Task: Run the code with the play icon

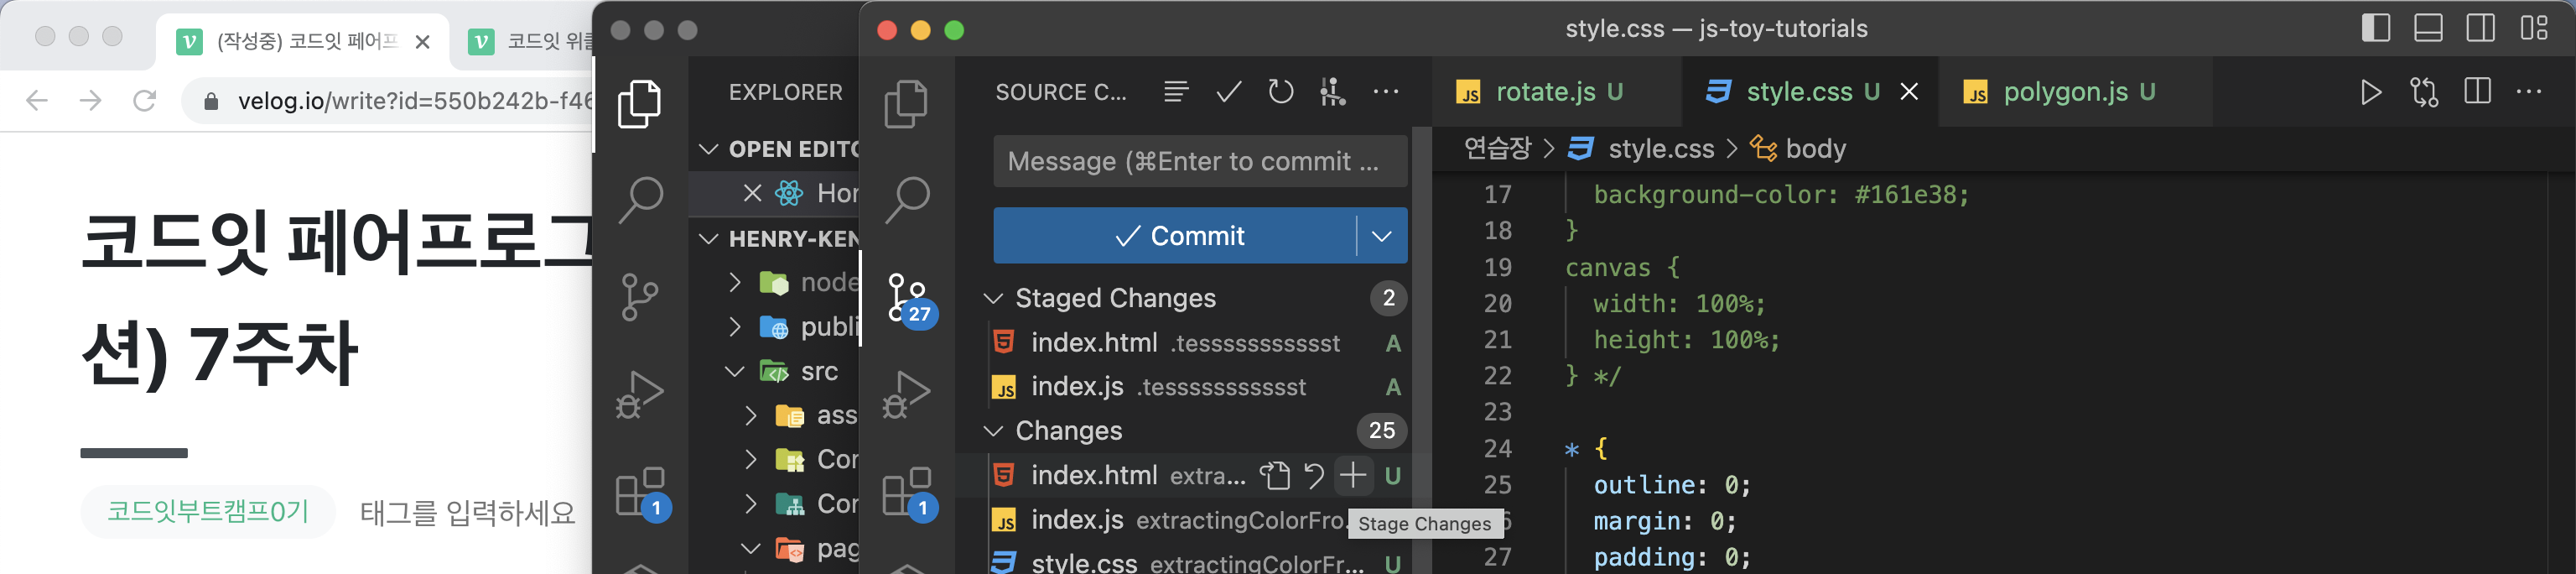Action: pos(2370,92)
